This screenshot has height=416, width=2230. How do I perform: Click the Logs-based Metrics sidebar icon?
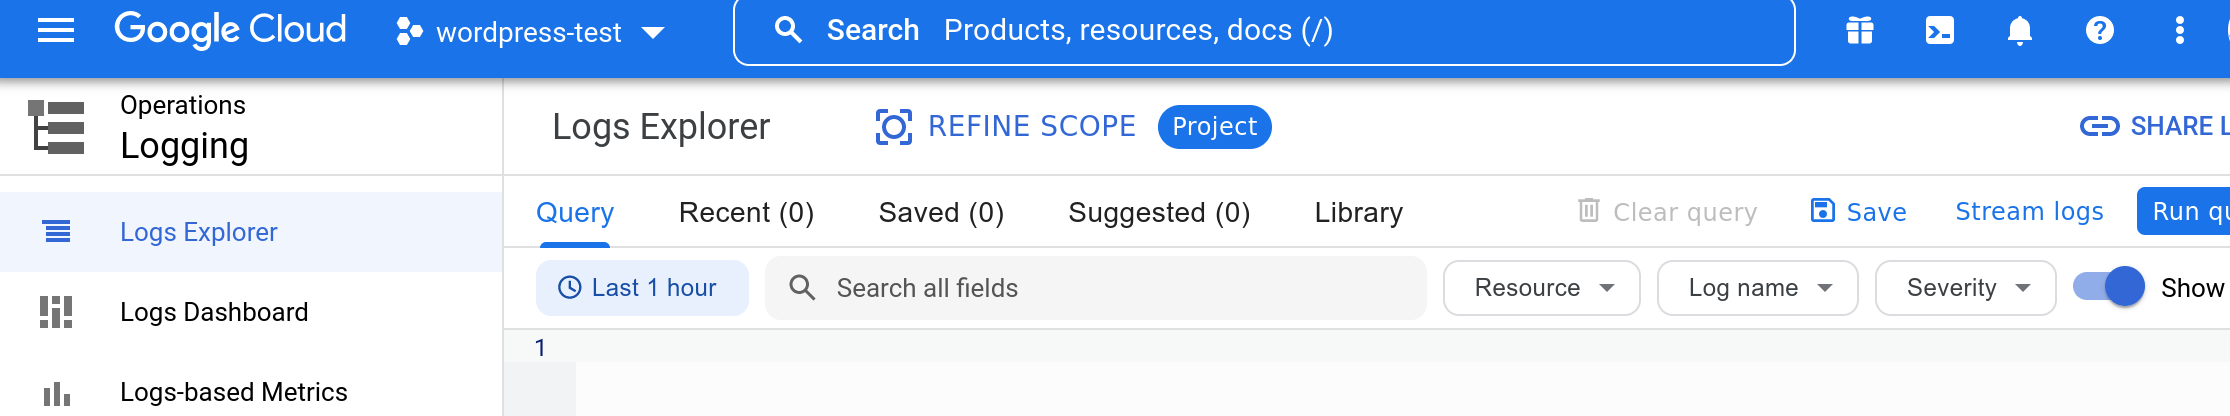coord(56,393)
